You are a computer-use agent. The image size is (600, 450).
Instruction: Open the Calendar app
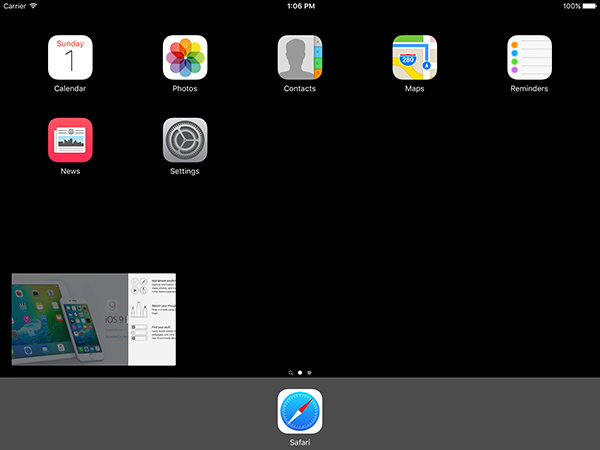70,57
